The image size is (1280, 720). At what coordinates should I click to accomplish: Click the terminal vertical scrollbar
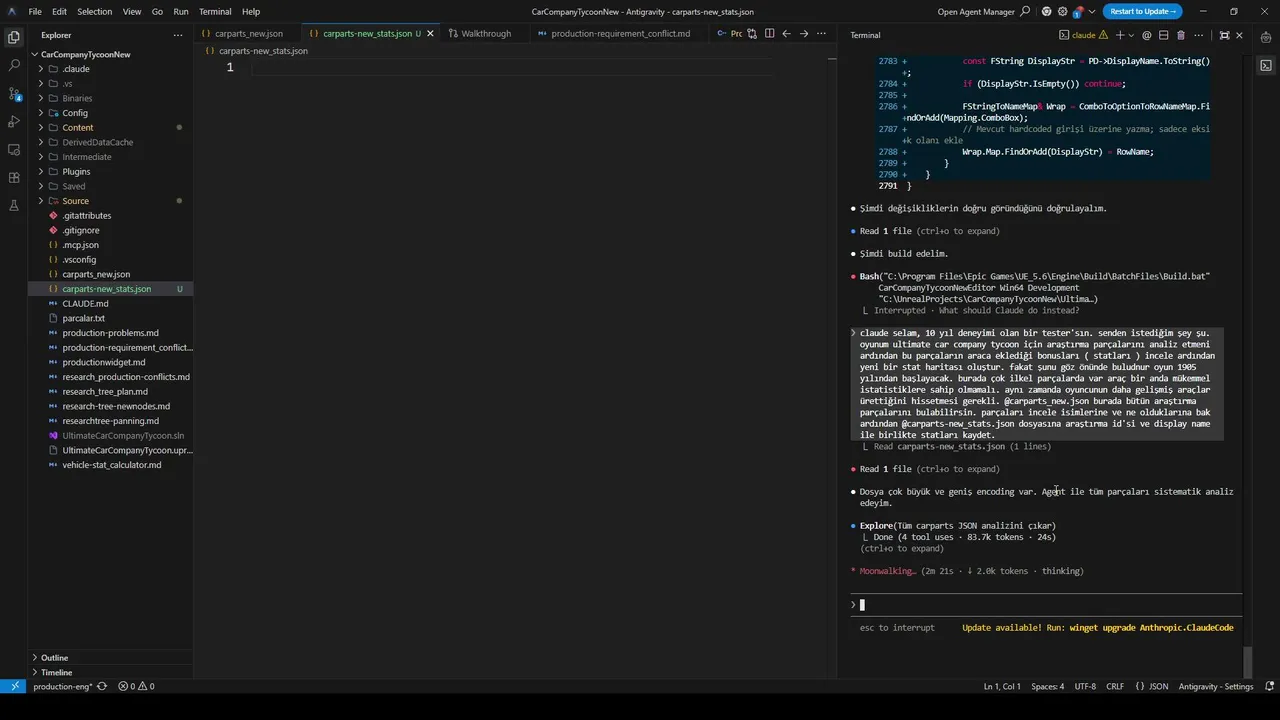1246,661
